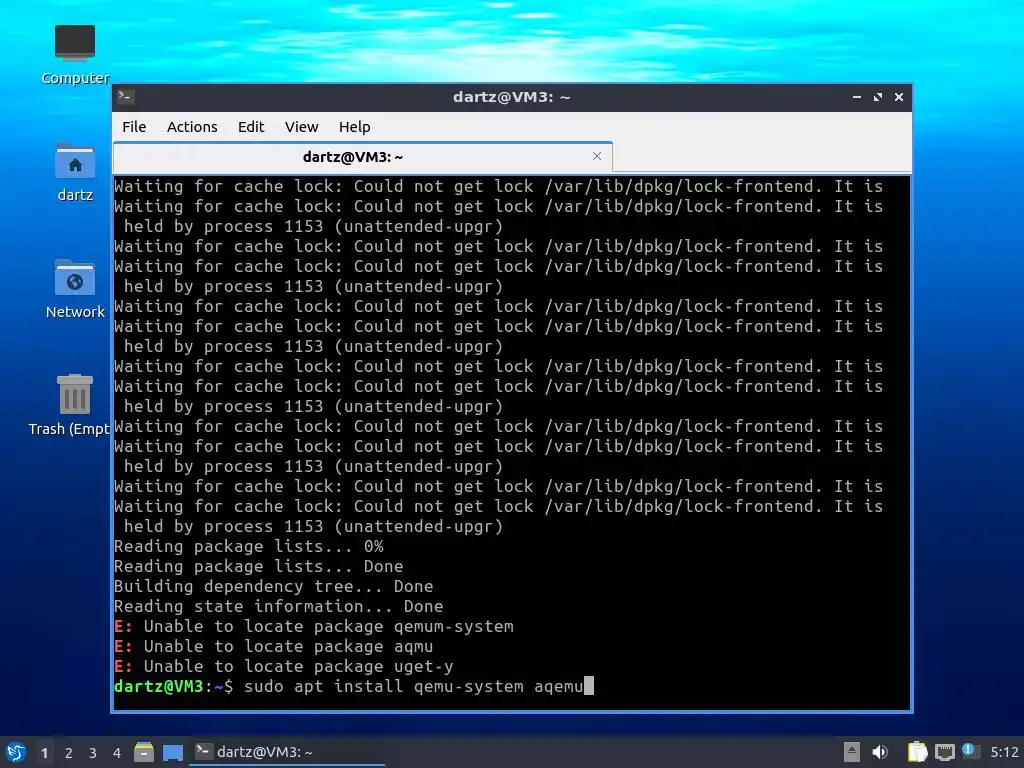Select dartz@VM3 terminal taskbar button
1024x768 pixels.
click(x=287, y=752)
